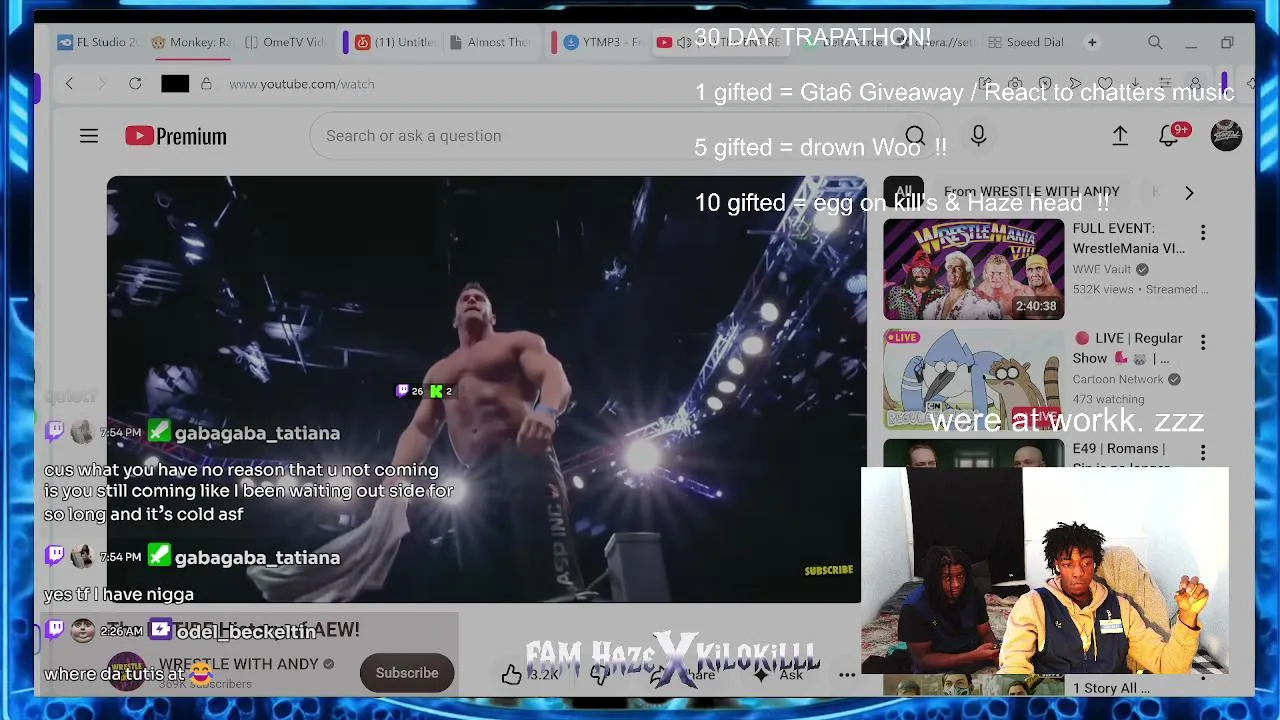The image size is (1280, 720).
Task: Select the From WRESTLE WITH ANDY chip
Action: (1031, 192)
